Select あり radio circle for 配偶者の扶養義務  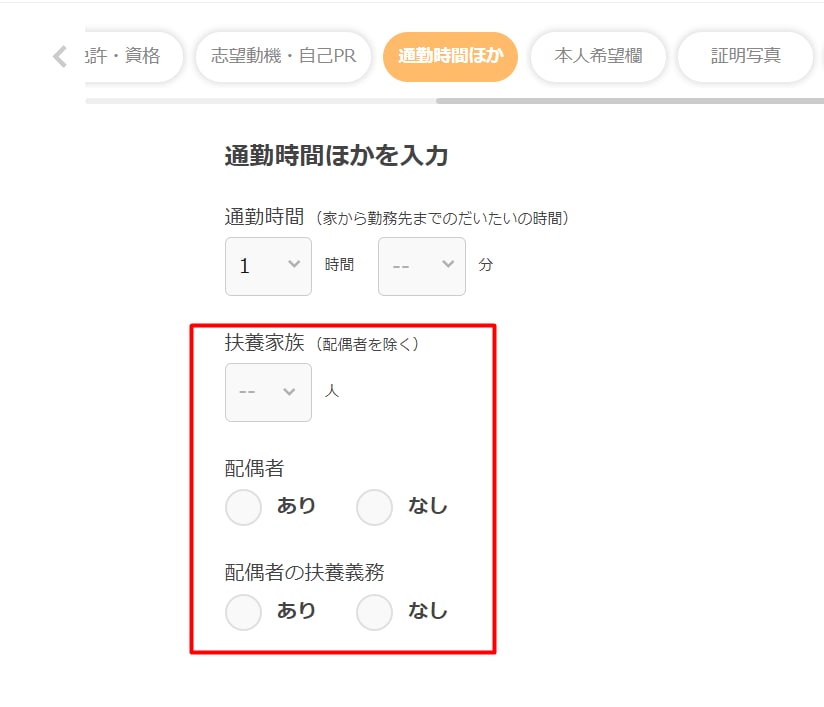(x=243, y=611)
